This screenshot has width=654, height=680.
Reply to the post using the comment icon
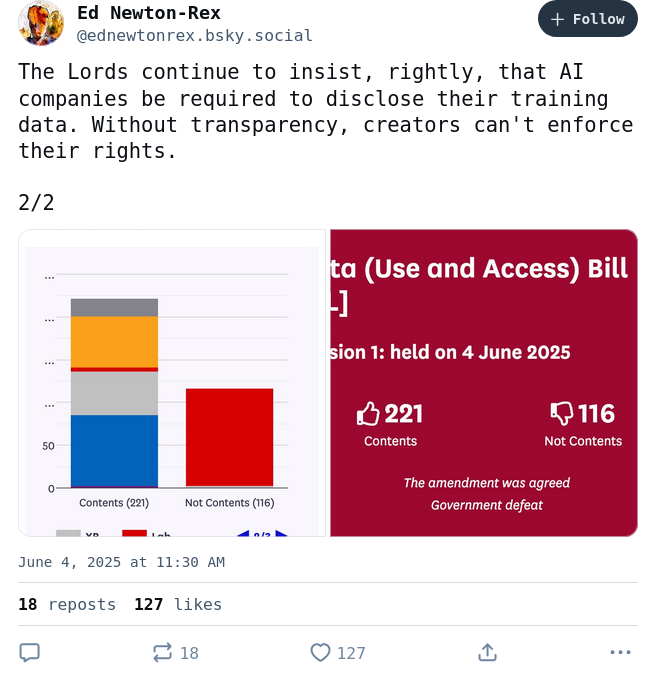click(29, 652)
